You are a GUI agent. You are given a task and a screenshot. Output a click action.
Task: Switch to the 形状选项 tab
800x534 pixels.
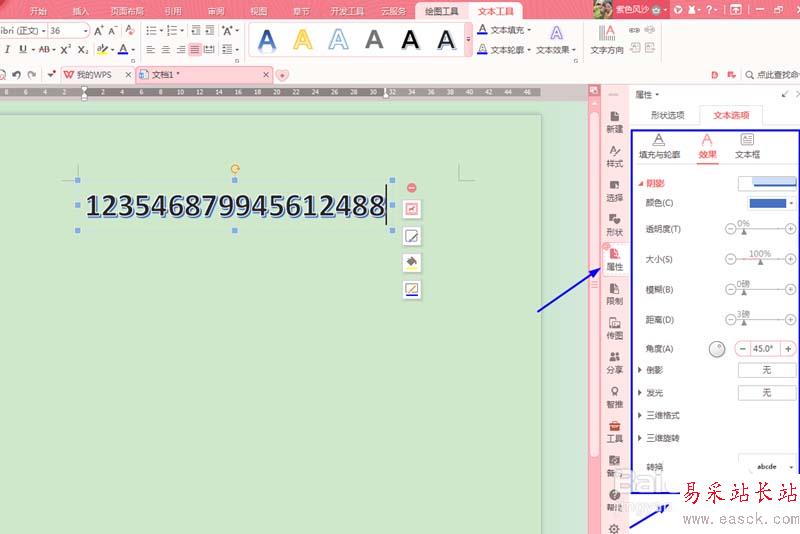(x=667, y=115)
